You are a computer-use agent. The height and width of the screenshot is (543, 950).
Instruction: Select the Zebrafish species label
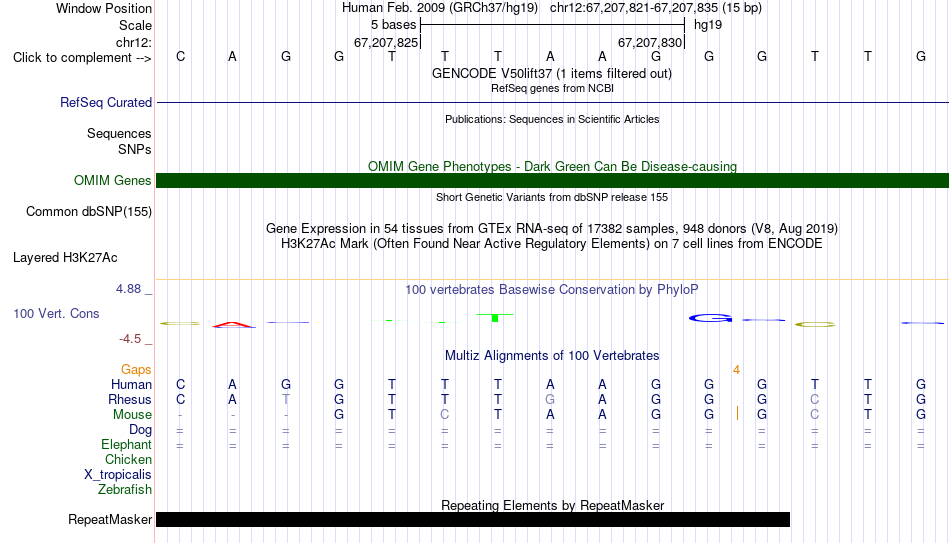coord(125,489)
